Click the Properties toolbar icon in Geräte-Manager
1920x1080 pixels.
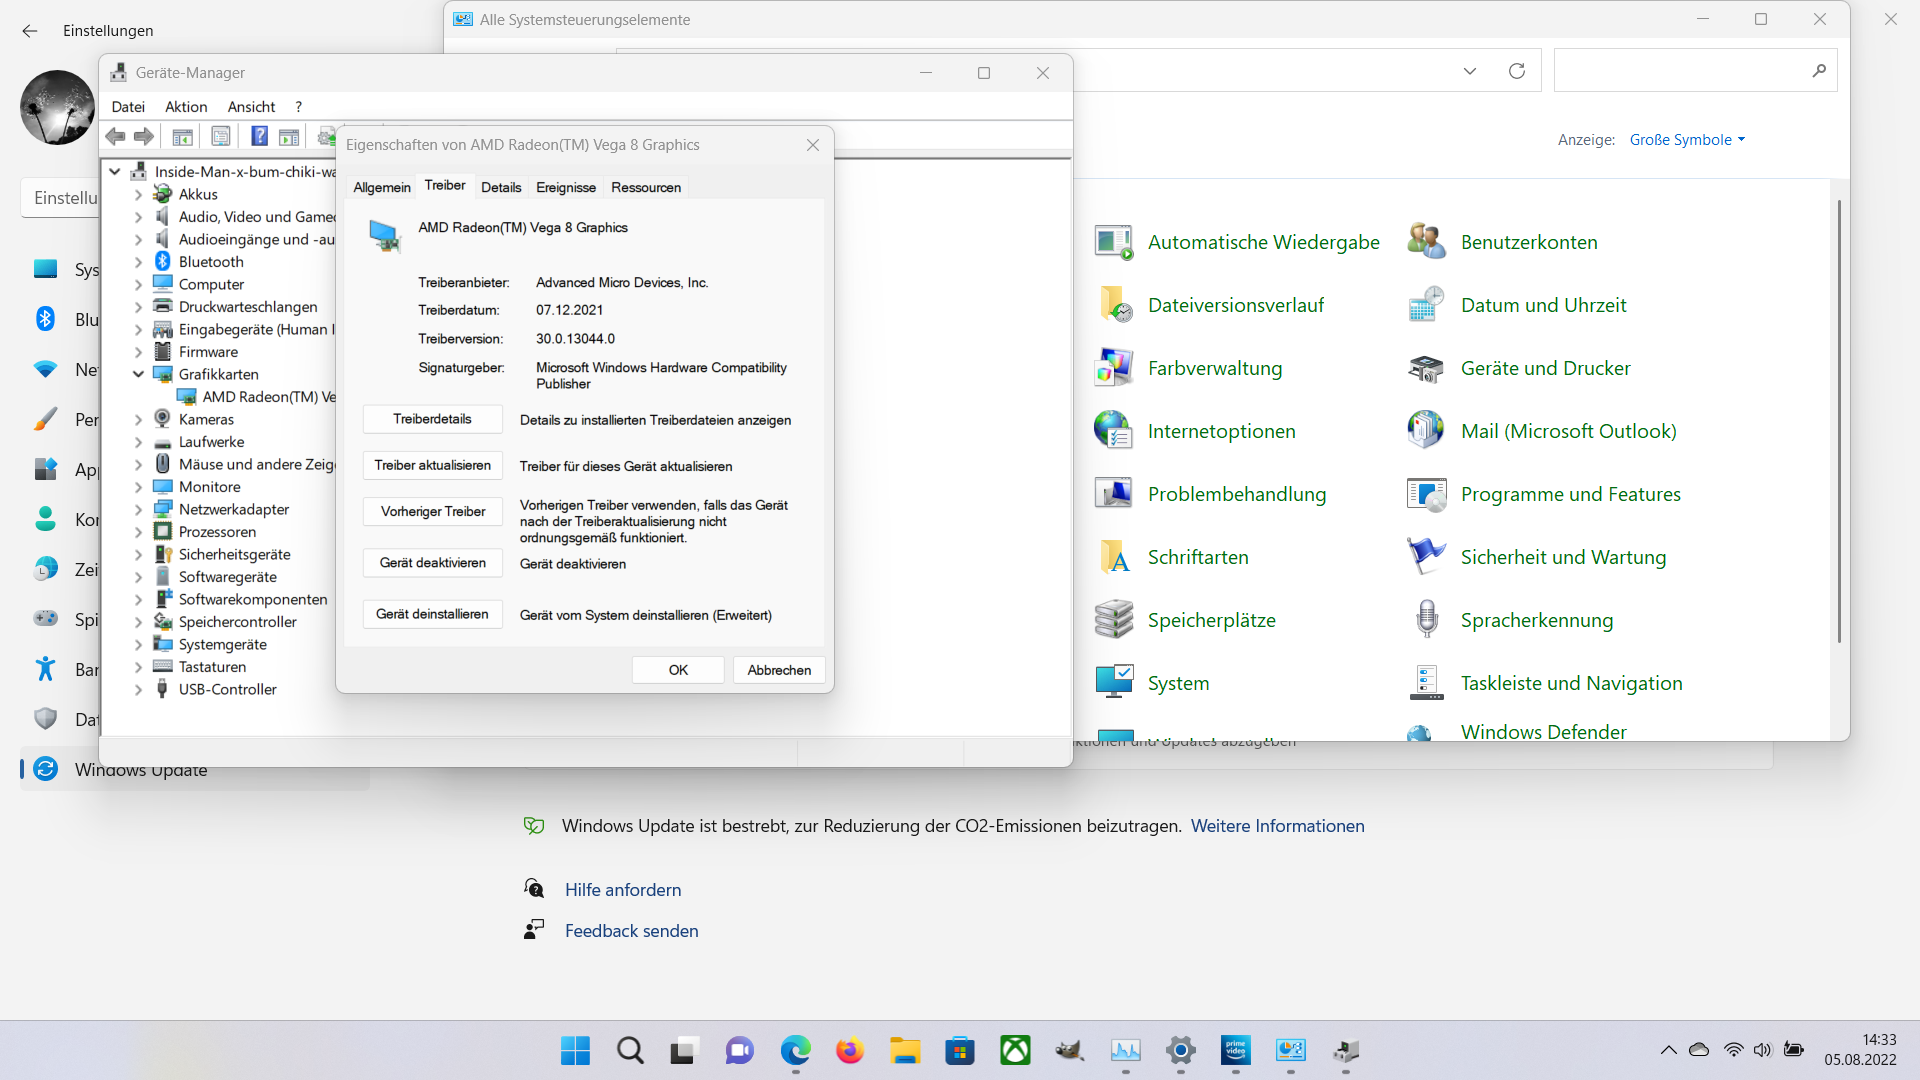click(x=221, y=137)
